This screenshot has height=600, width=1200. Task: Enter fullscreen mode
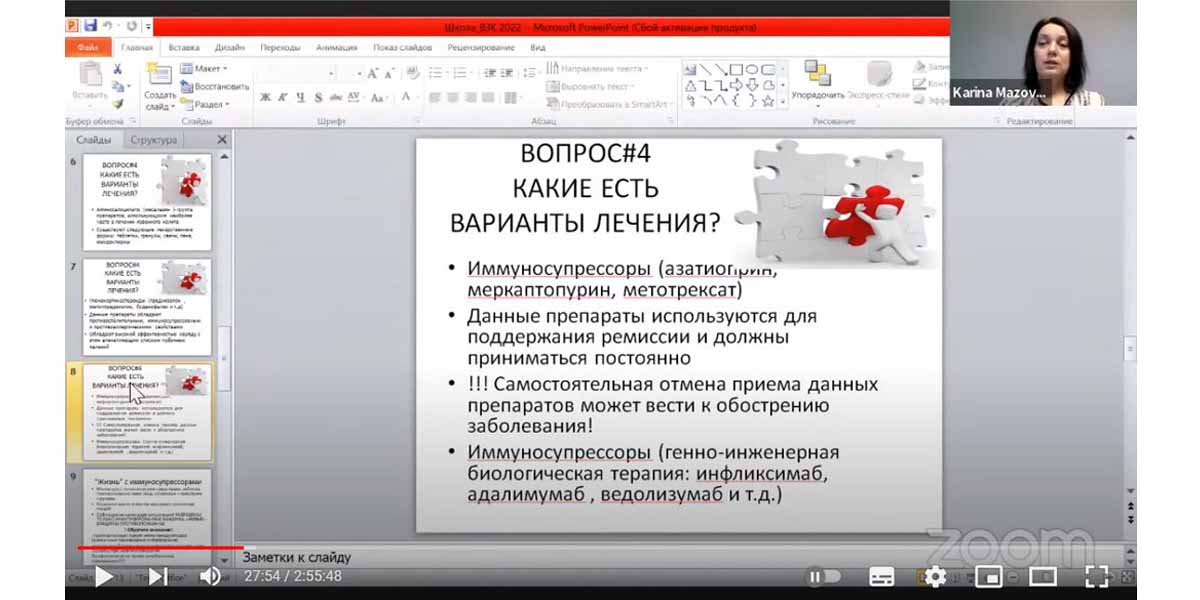pyautogui.click(x=1096, y=577)
